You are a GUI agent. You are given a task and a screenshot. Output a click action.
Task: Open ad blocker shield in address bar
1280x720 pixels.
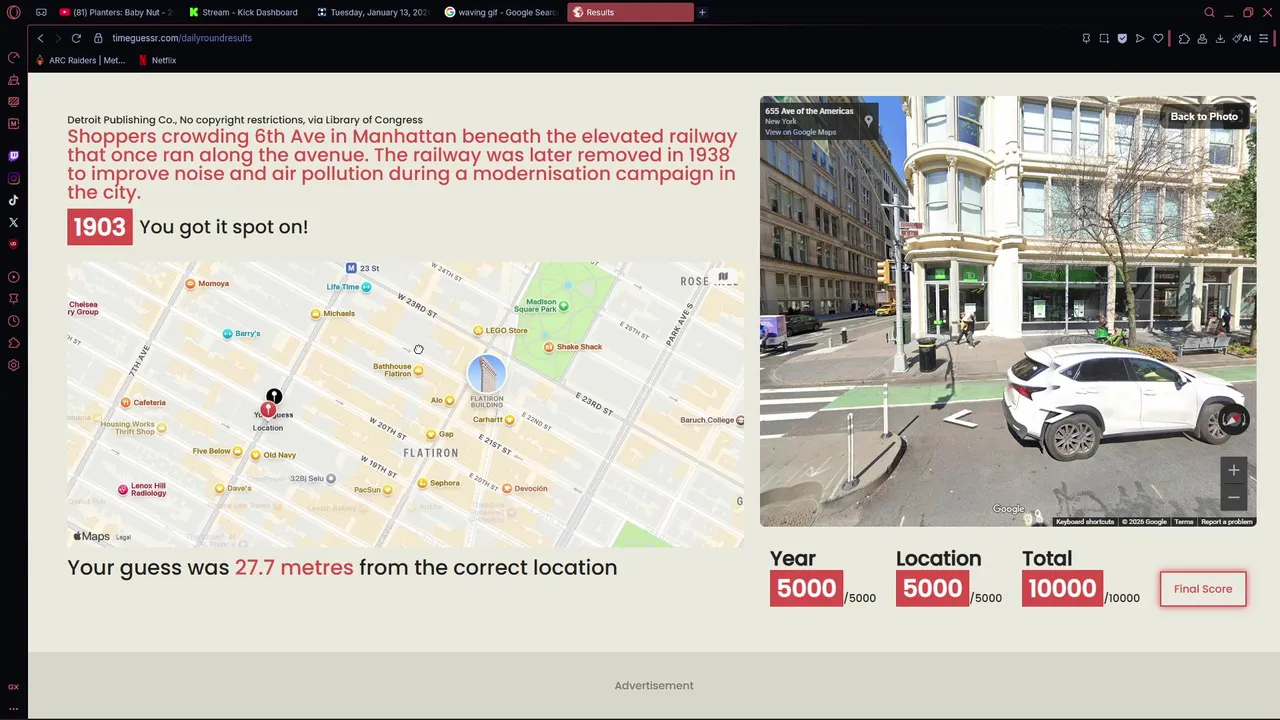click(x=1122, y=38)
